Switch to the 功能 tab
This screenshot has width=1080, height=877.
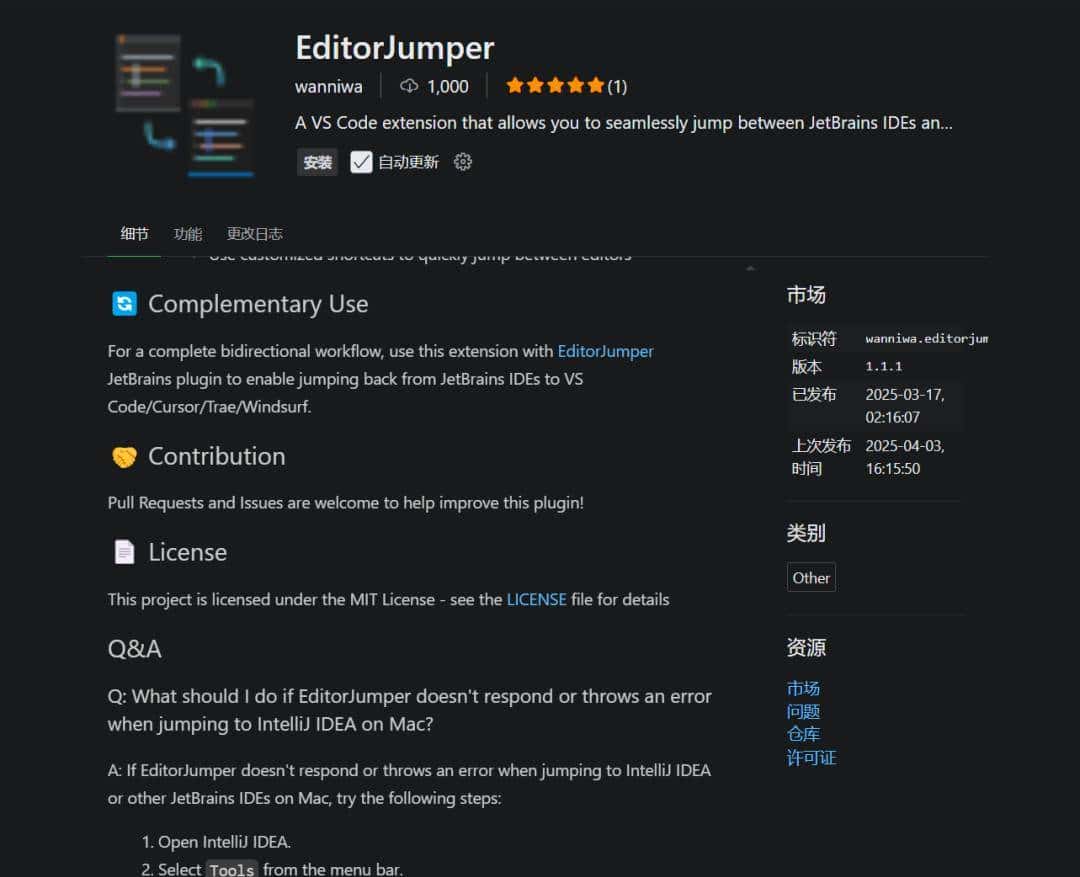(188, 233)
